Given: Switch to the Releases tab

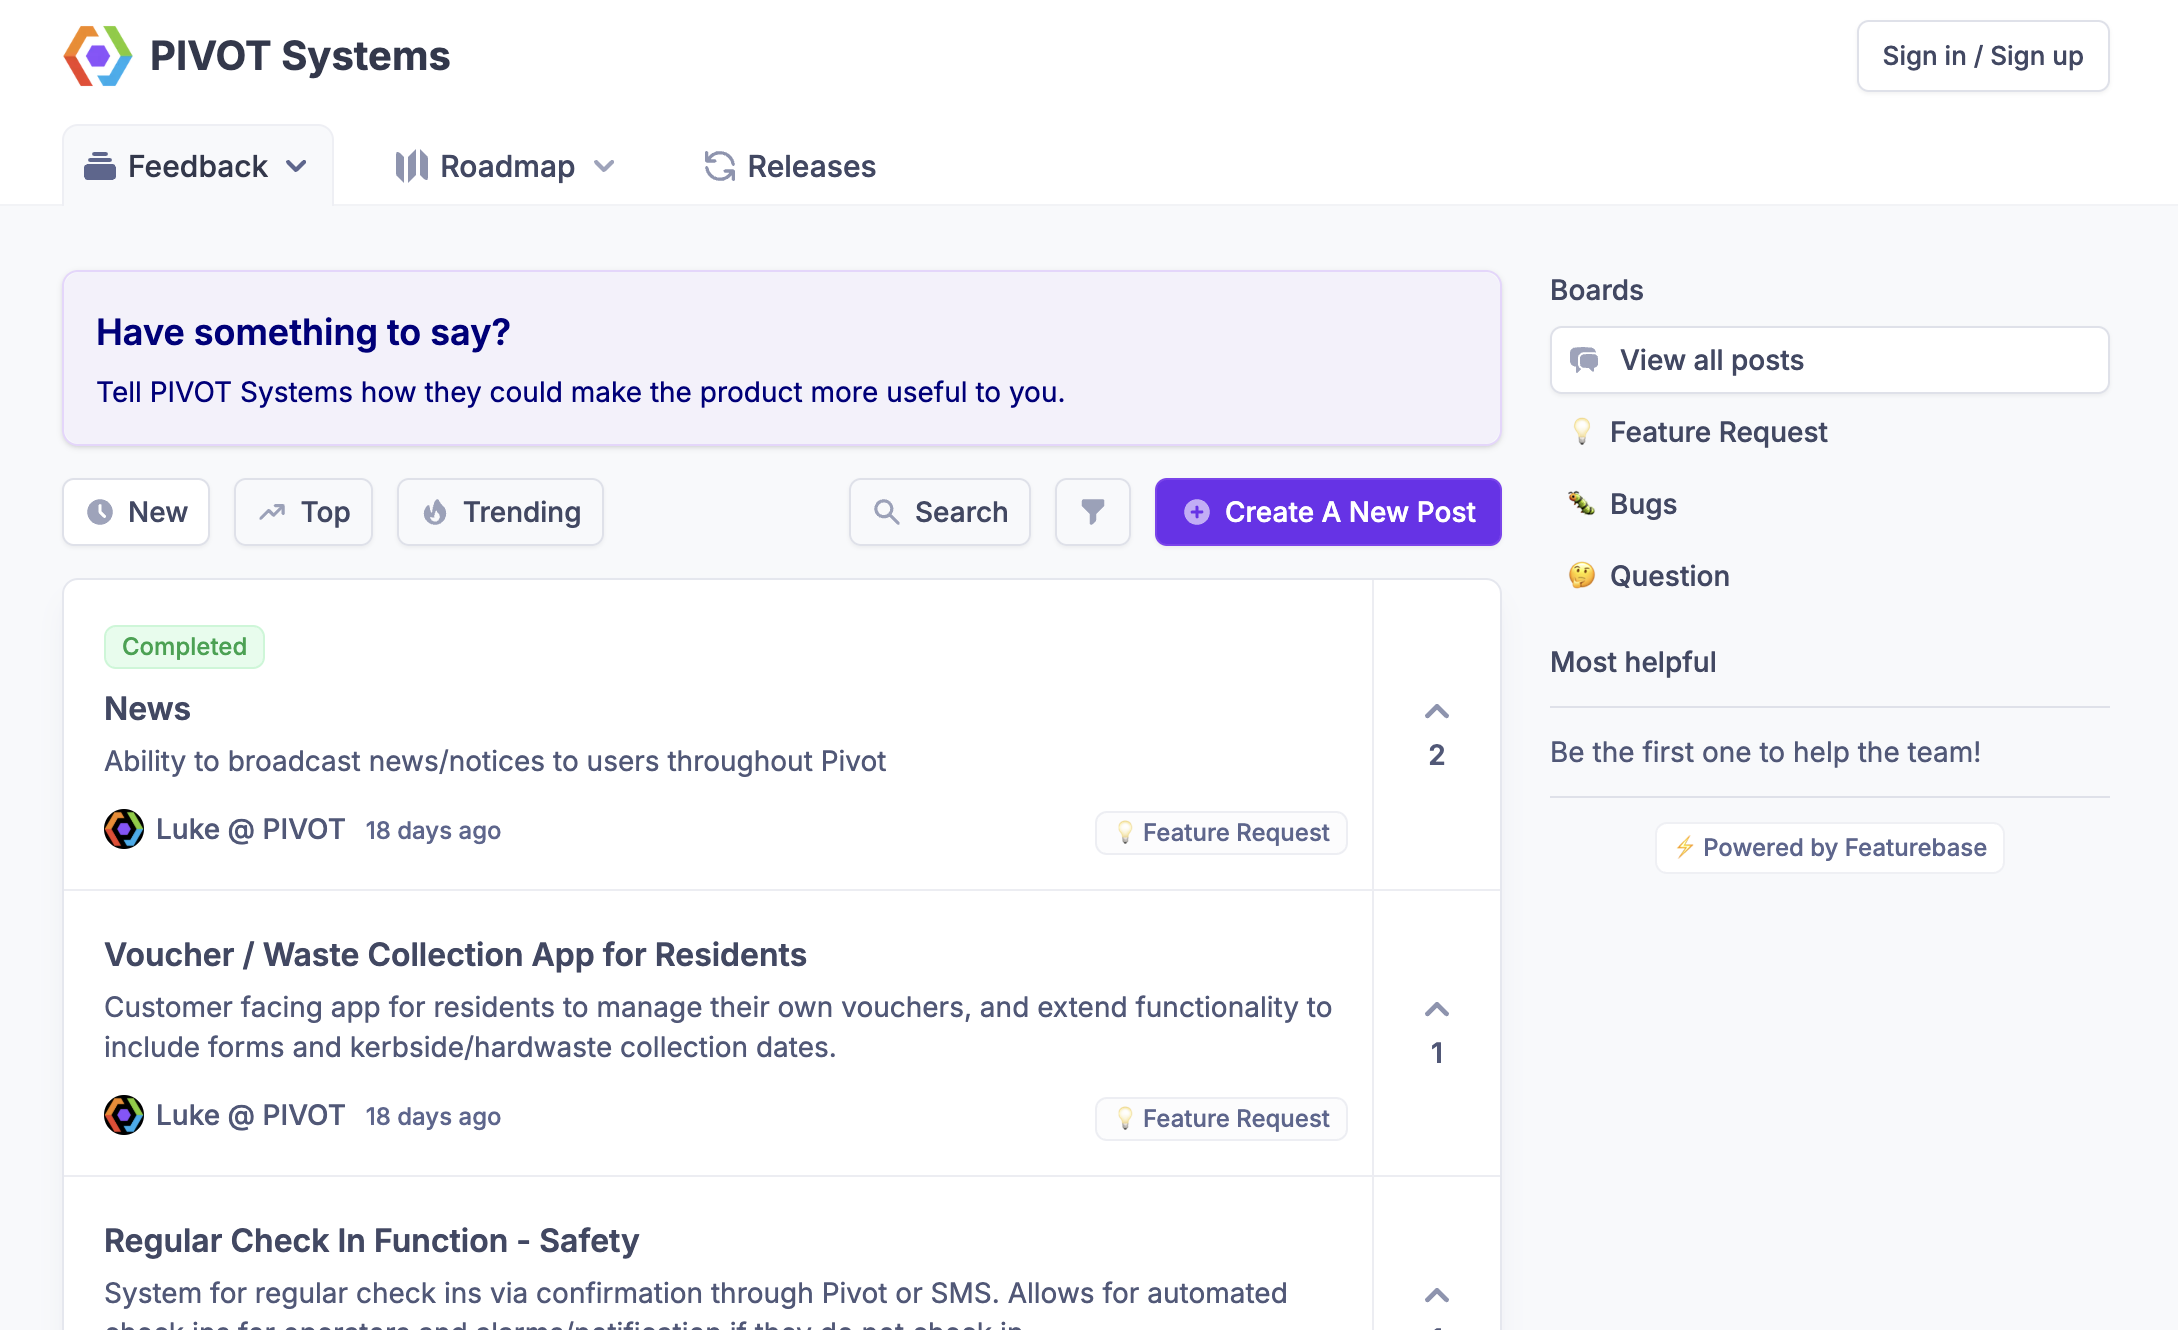Looking at the screenshot, I should (790, 167).
